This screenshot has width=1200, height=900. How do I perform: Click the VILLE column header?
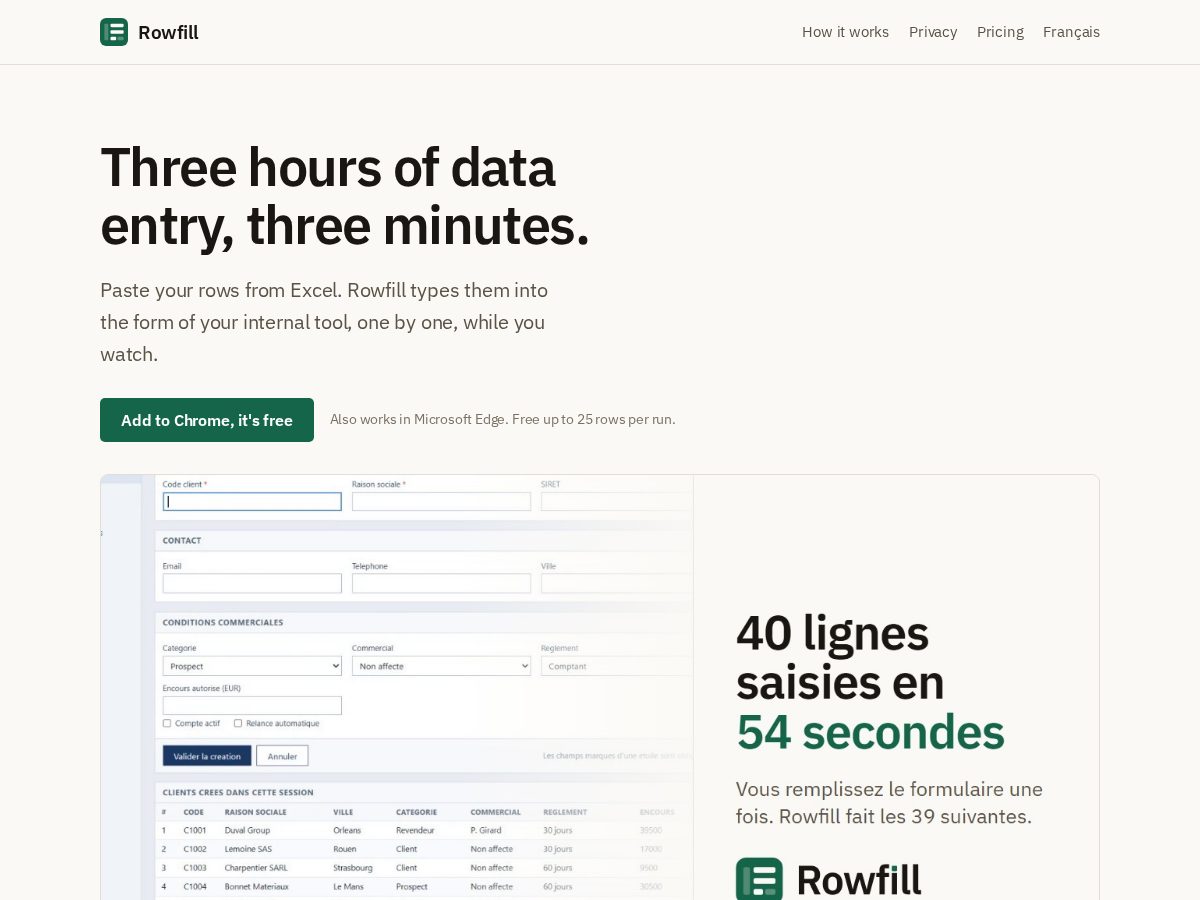click(343, 812)
